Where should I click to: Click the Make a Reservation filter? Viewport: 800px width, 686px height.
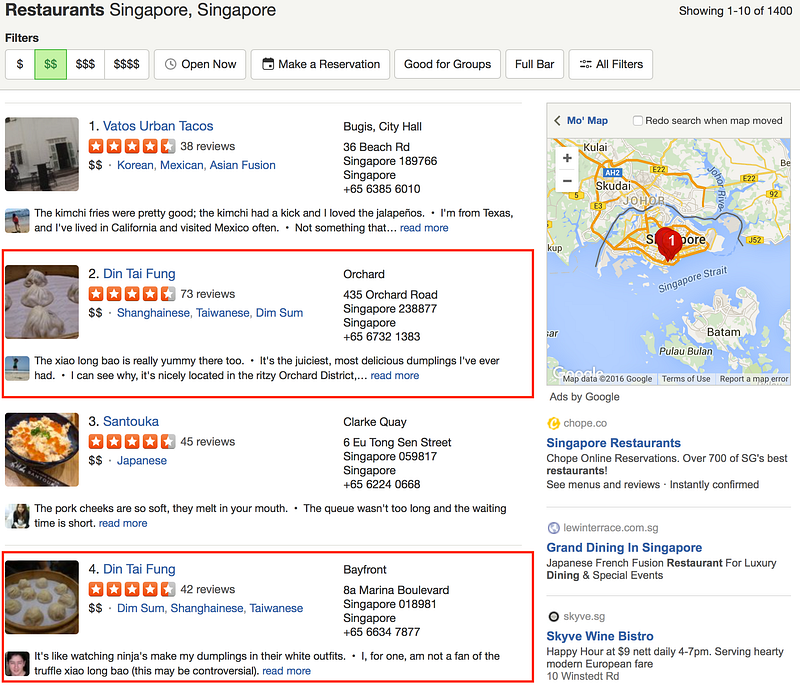[320, 64]
